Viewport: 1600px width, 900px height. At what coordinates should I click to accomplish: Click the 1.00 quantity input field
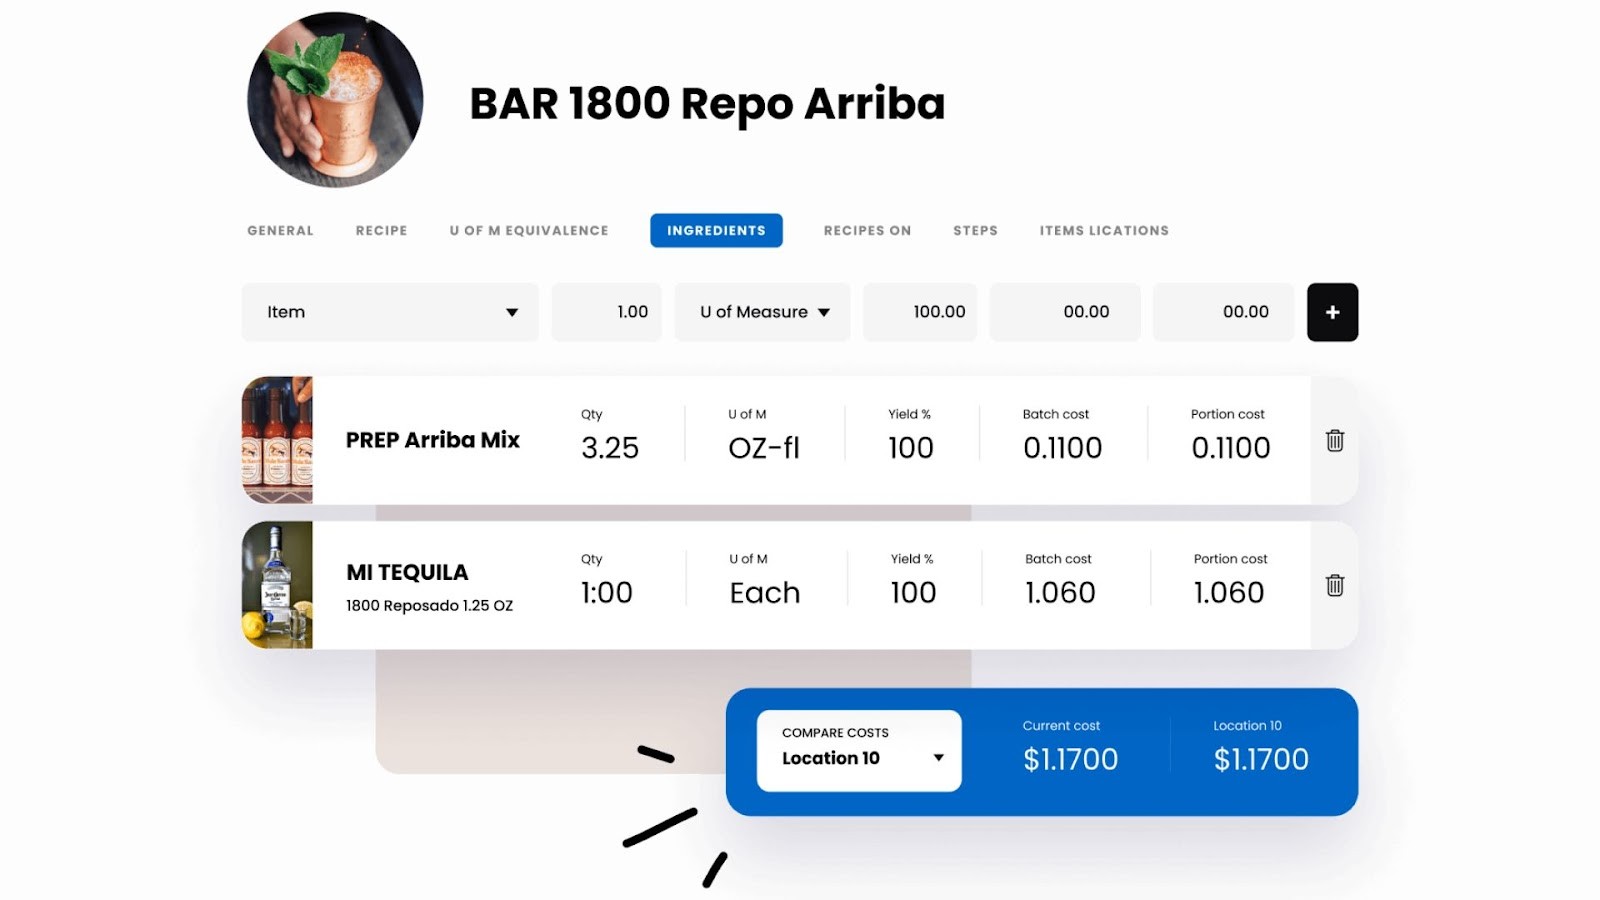point(606,312)
